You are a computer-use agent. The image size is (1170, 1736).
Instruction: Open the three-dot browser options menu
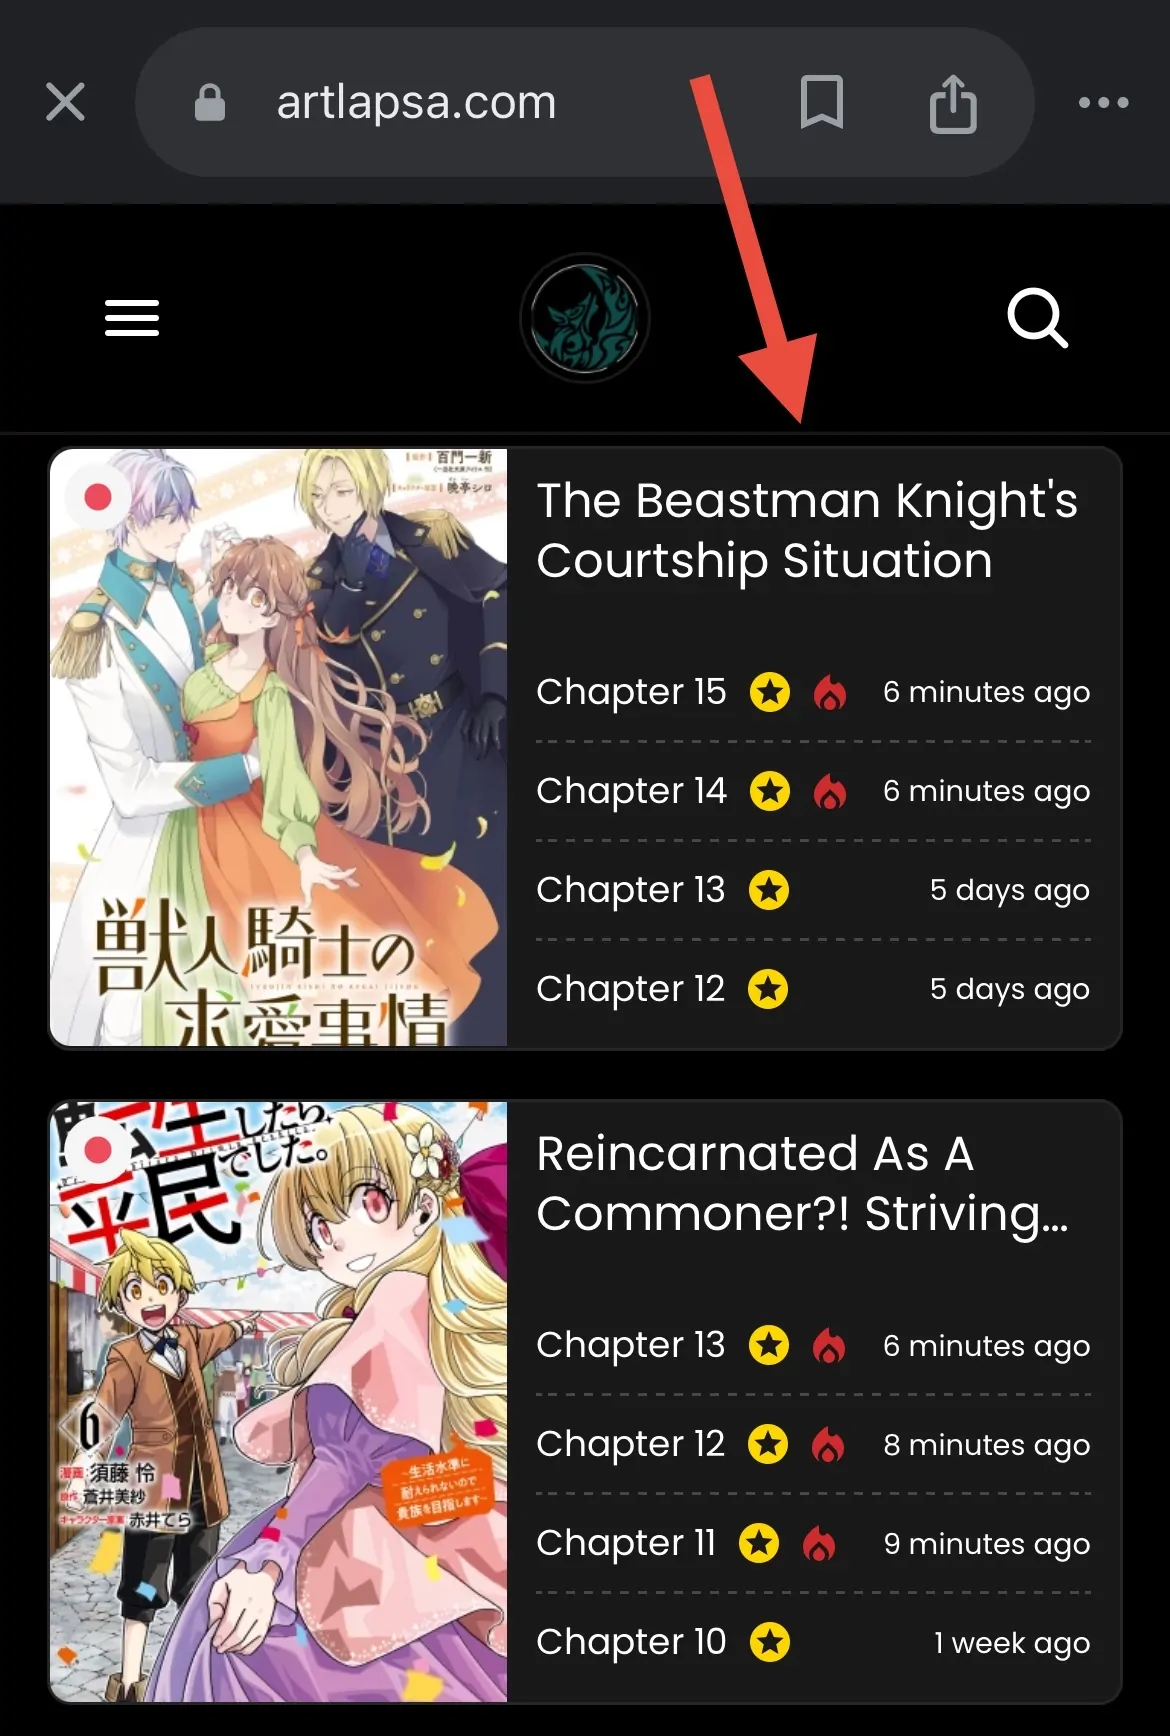[1104, 102]
